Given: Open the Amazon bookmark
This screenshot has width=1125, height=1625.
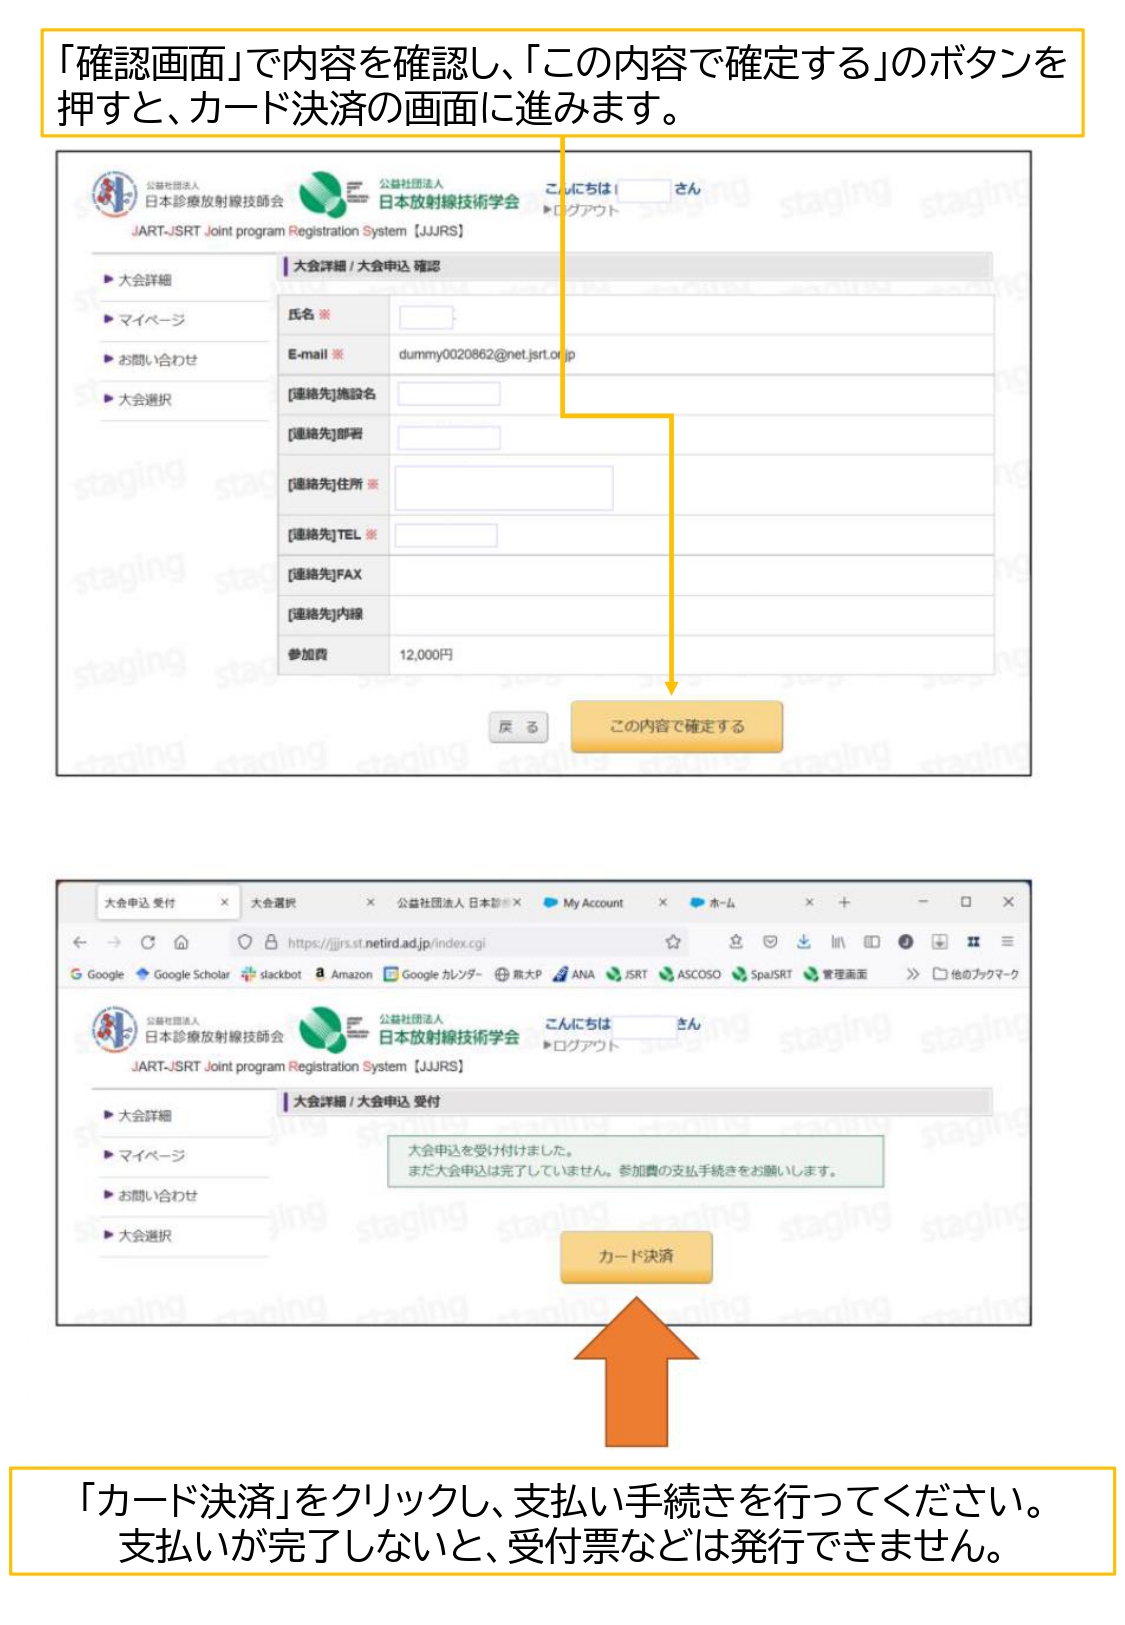Looking at the screenshot, I should tap(343, 974).
